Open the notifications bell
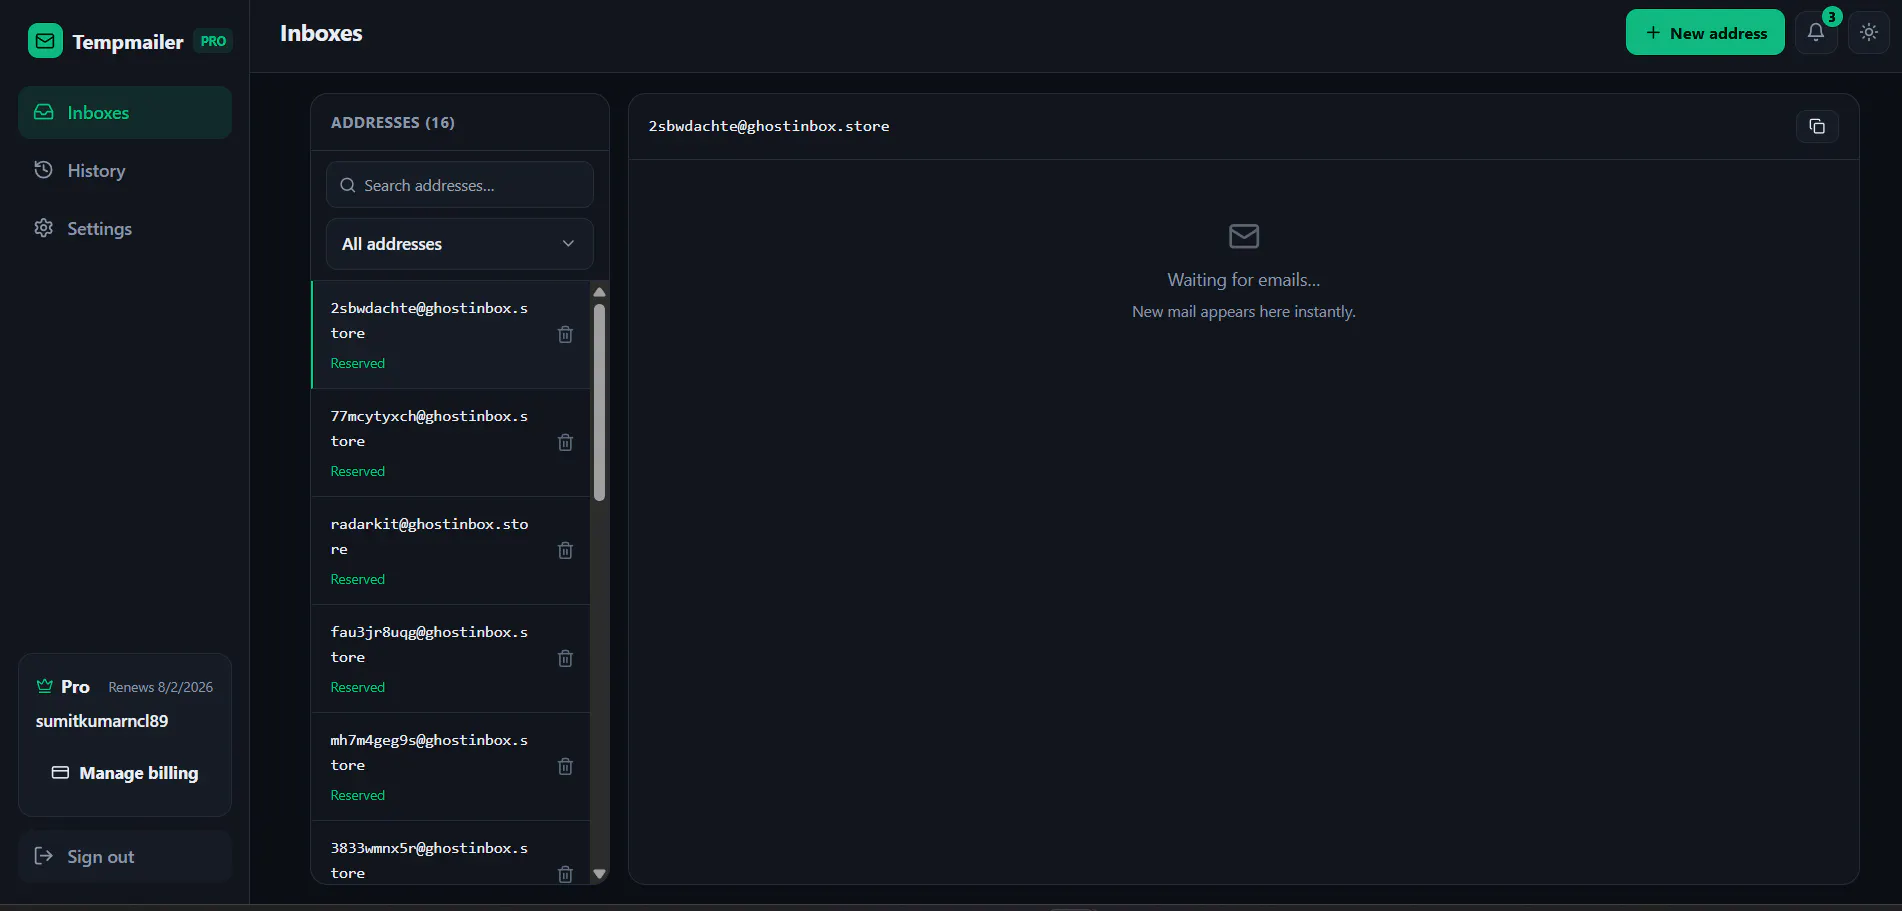The image size is (1902, 911). (1816, 32)
